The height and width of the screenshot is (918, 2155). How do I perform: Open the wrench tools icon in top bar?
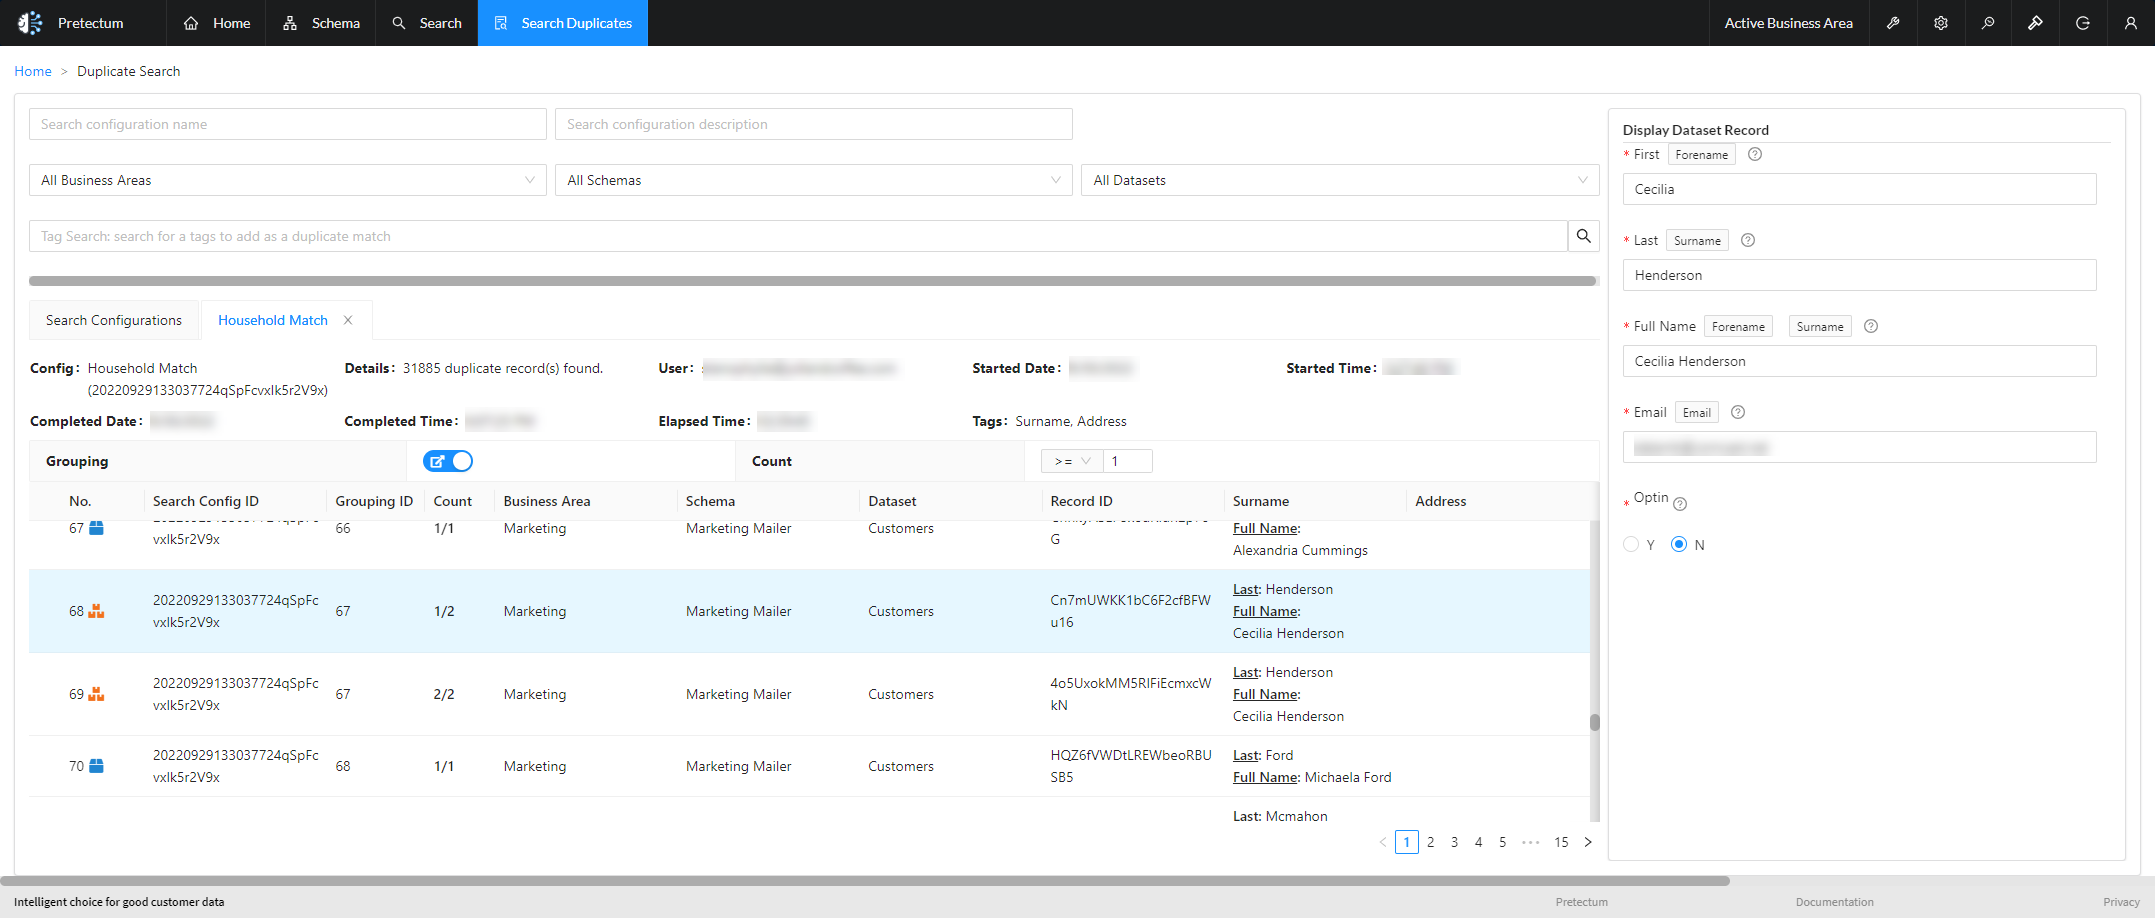[1893, 23]
